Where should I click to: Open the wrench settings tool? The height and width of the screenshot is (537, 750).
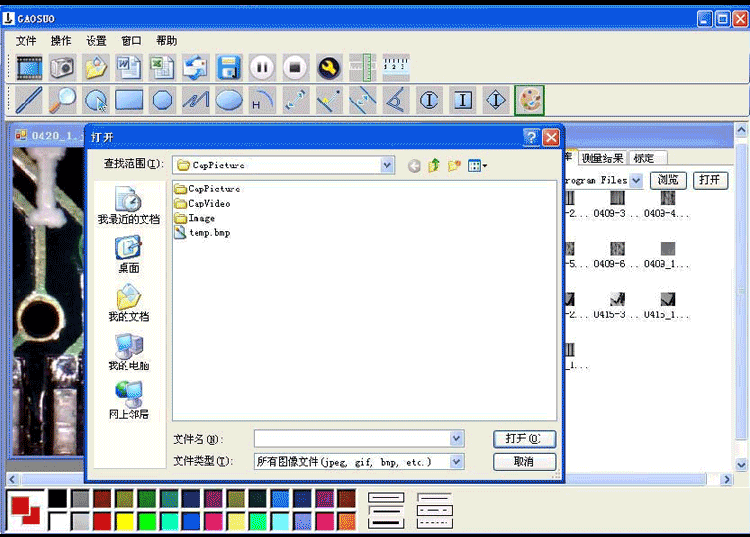[329, 67]
